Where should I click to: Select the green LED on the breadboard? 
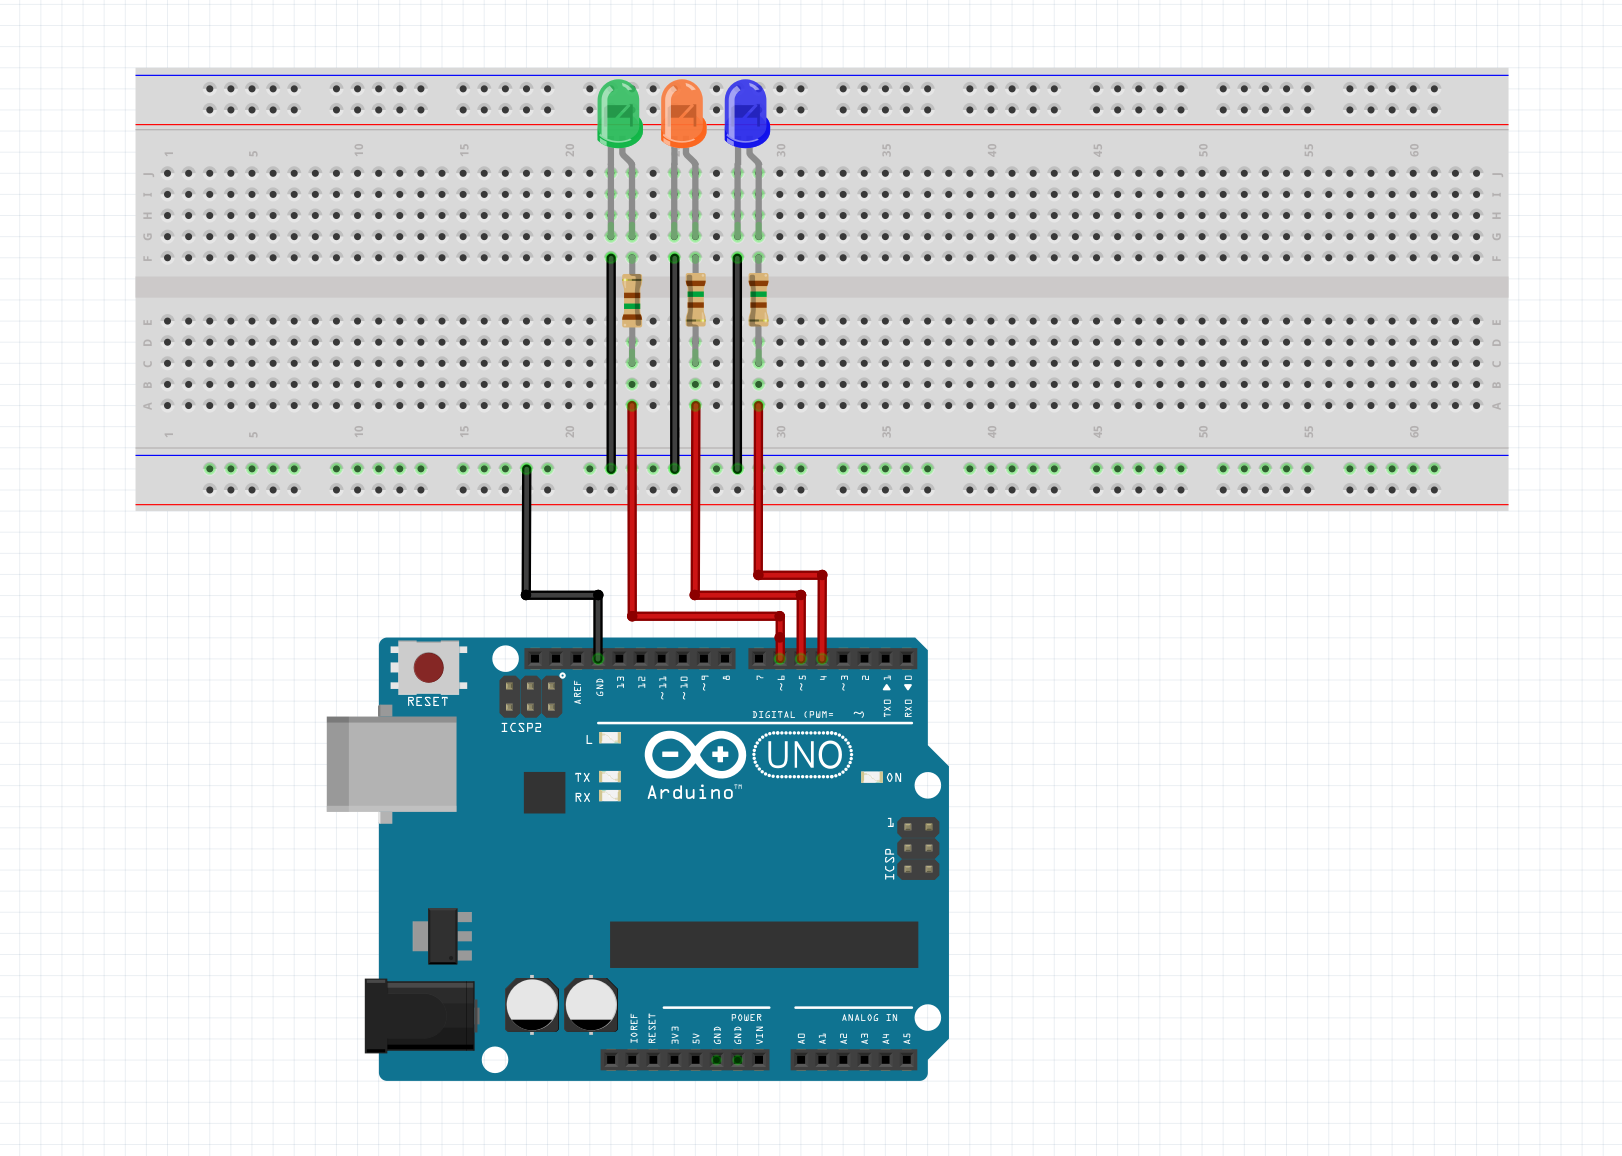click(x=619, y=113)
